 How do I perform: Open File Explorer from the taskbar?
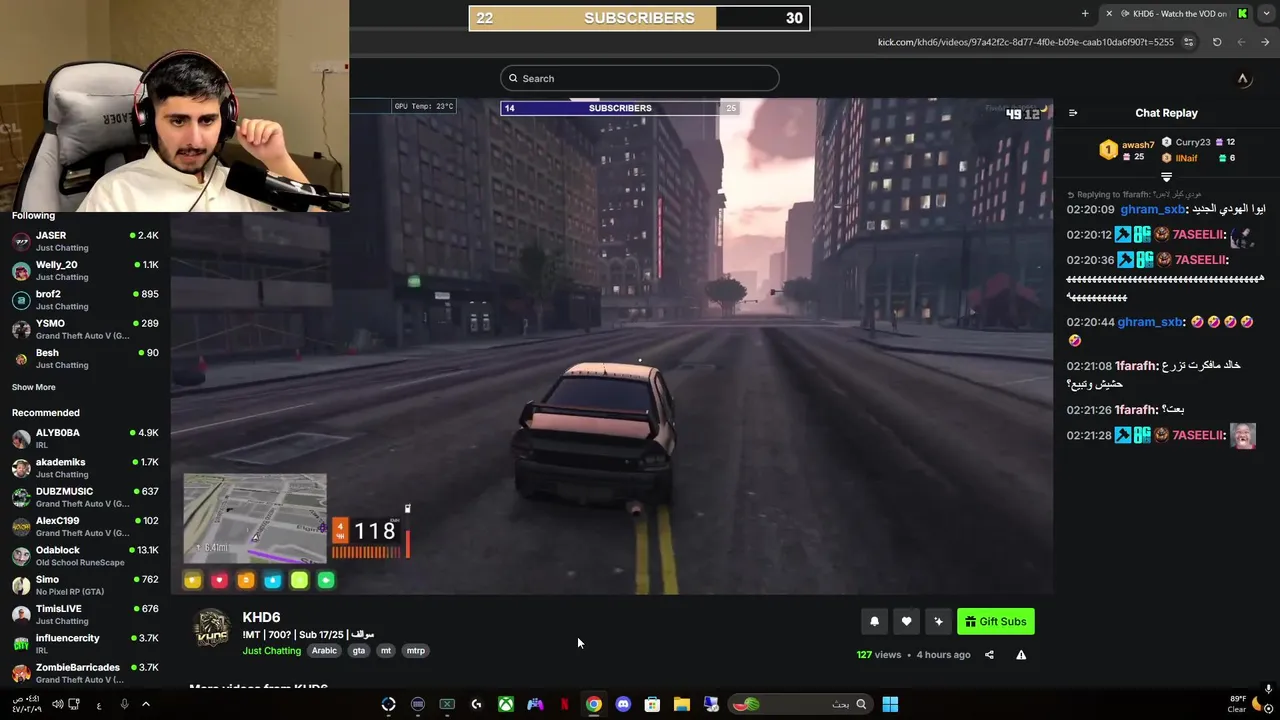coord(681,704)
